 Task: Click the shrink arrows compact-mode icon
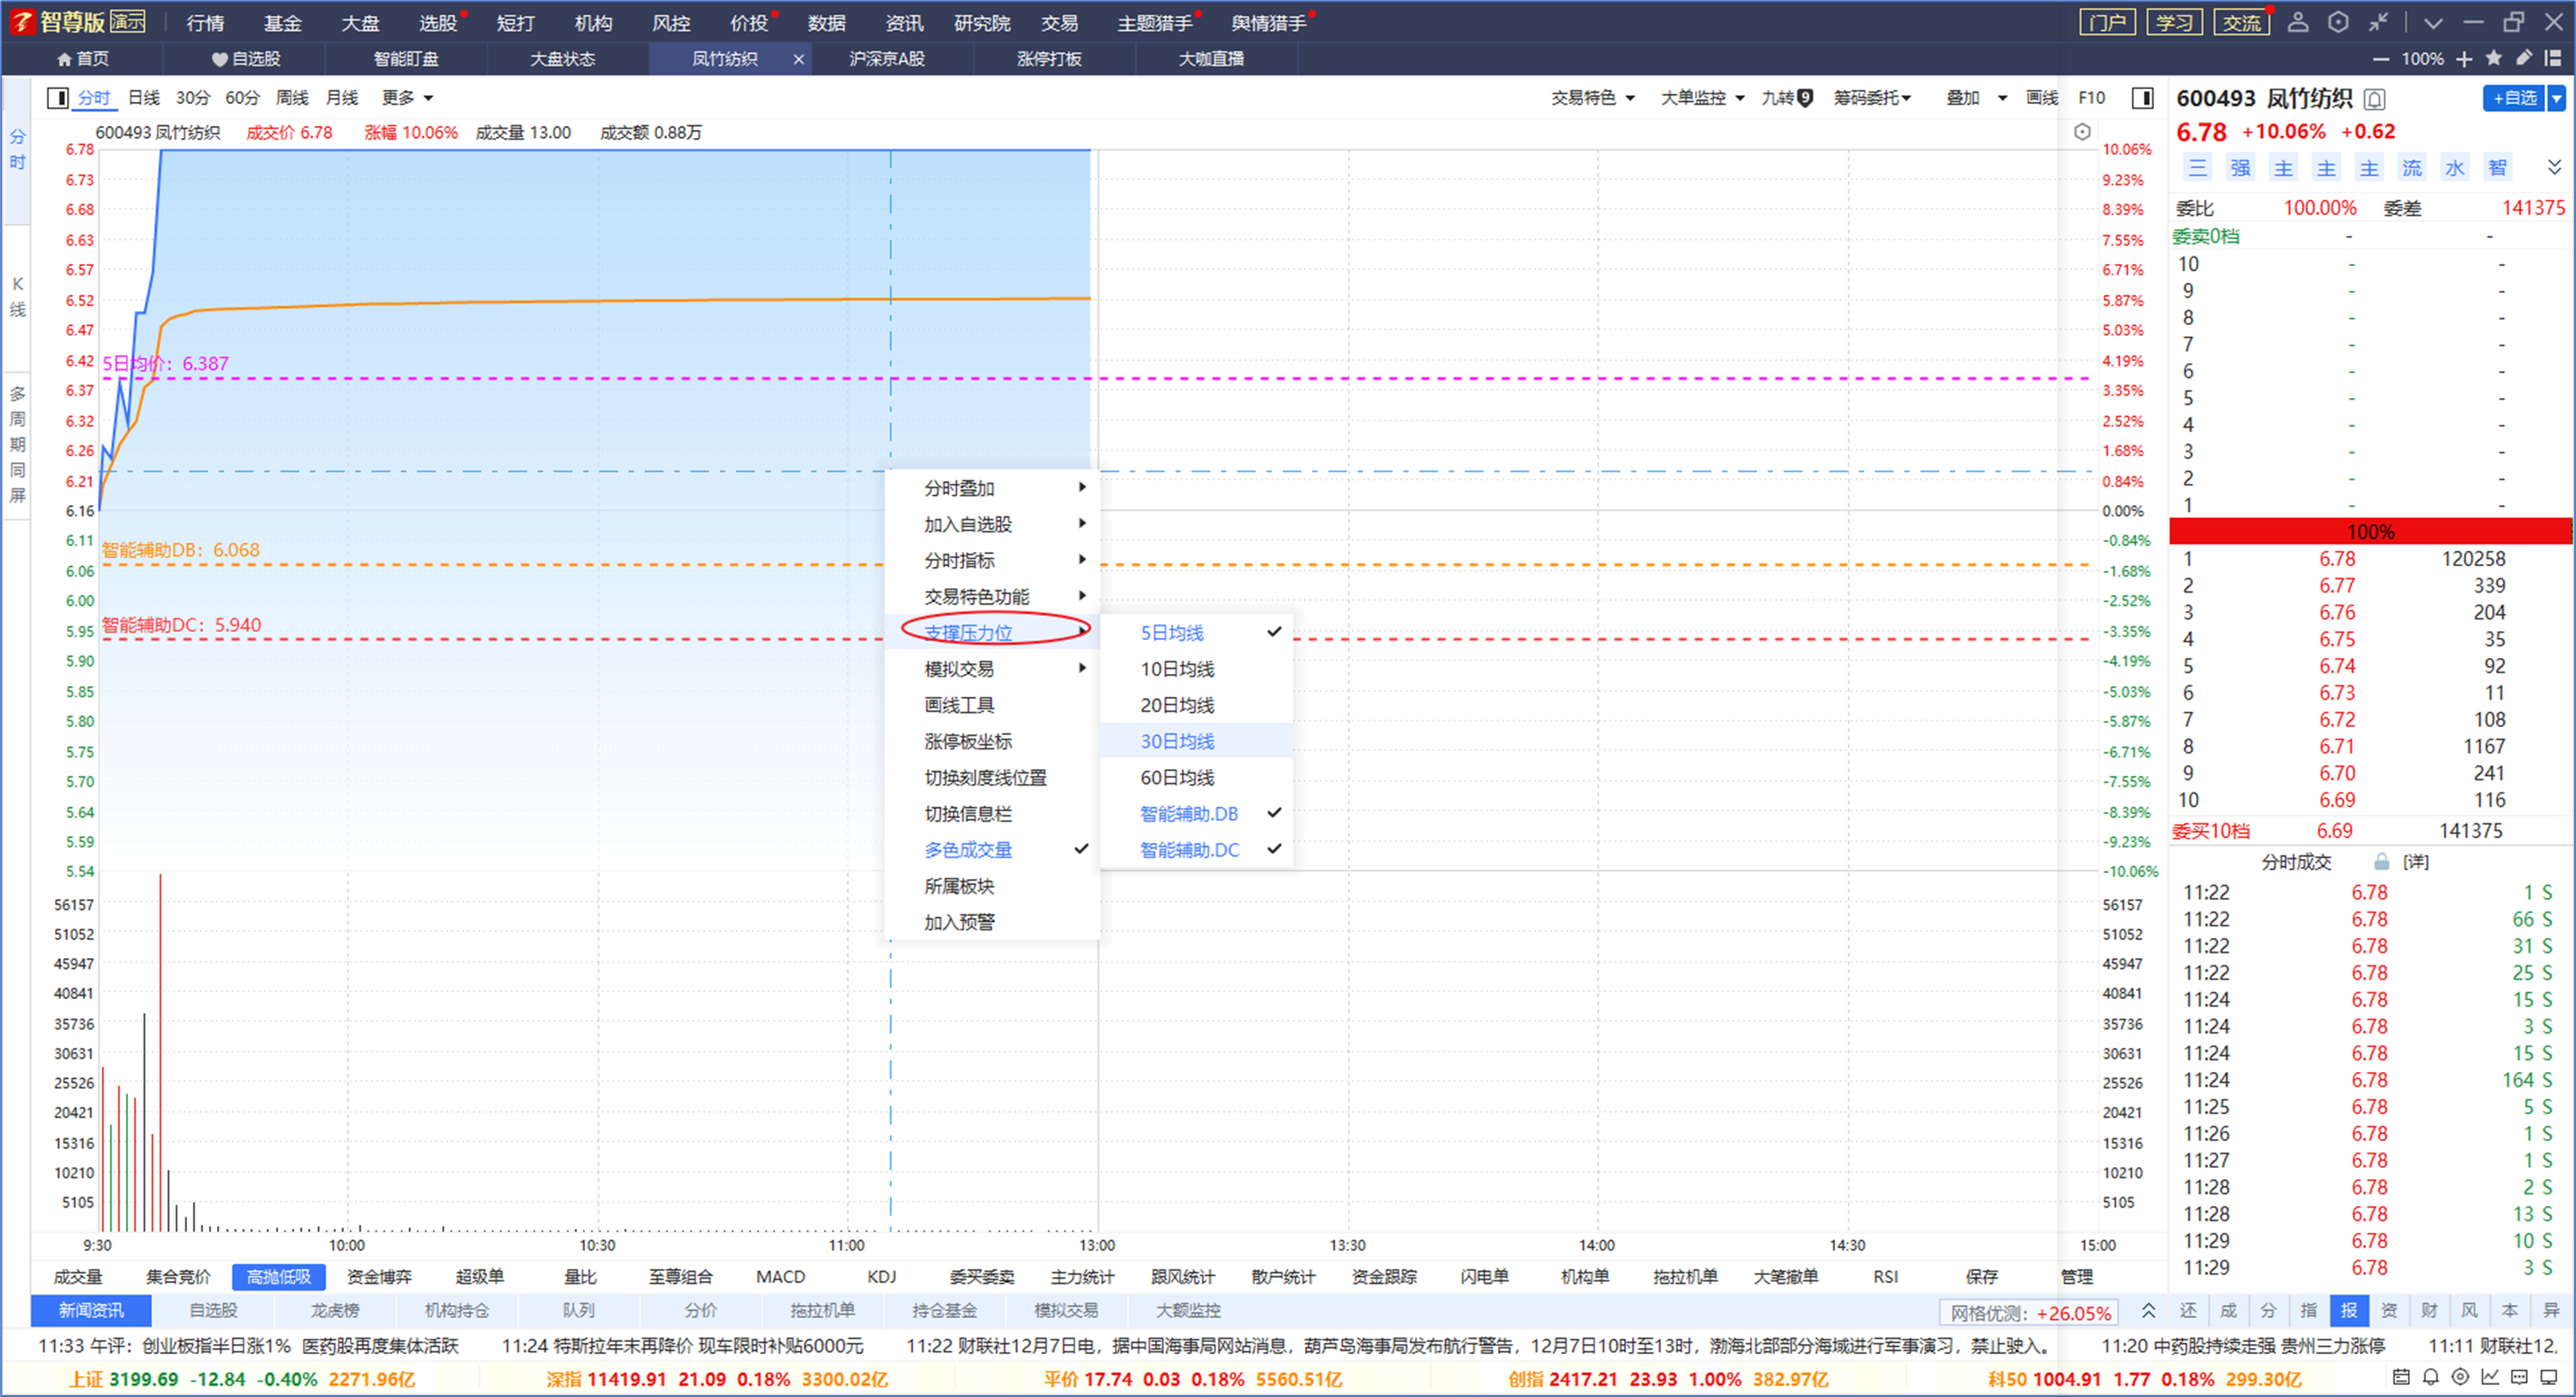[x=2378, y=22]
